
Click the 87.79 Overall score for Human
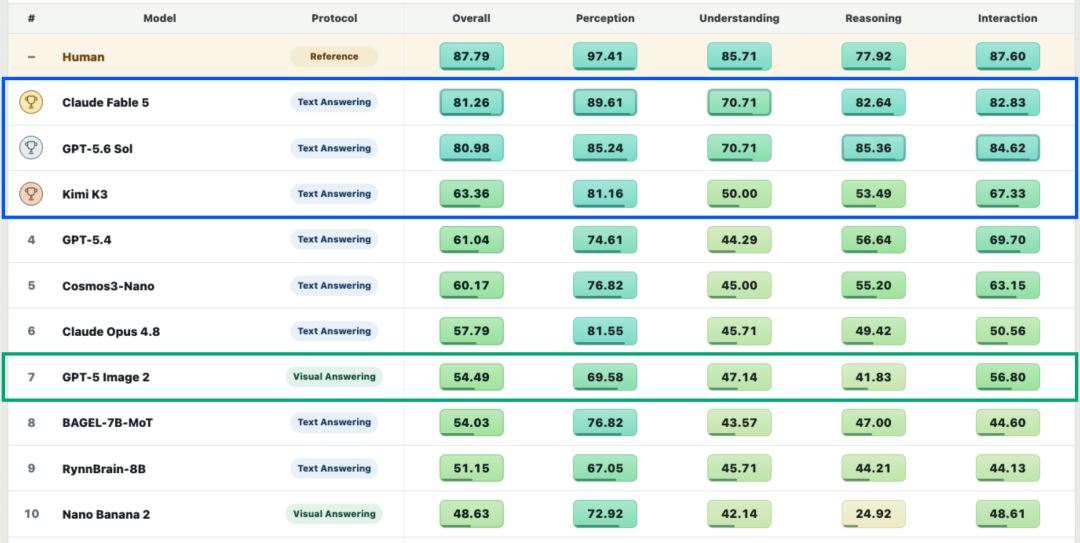click(471, 57)
